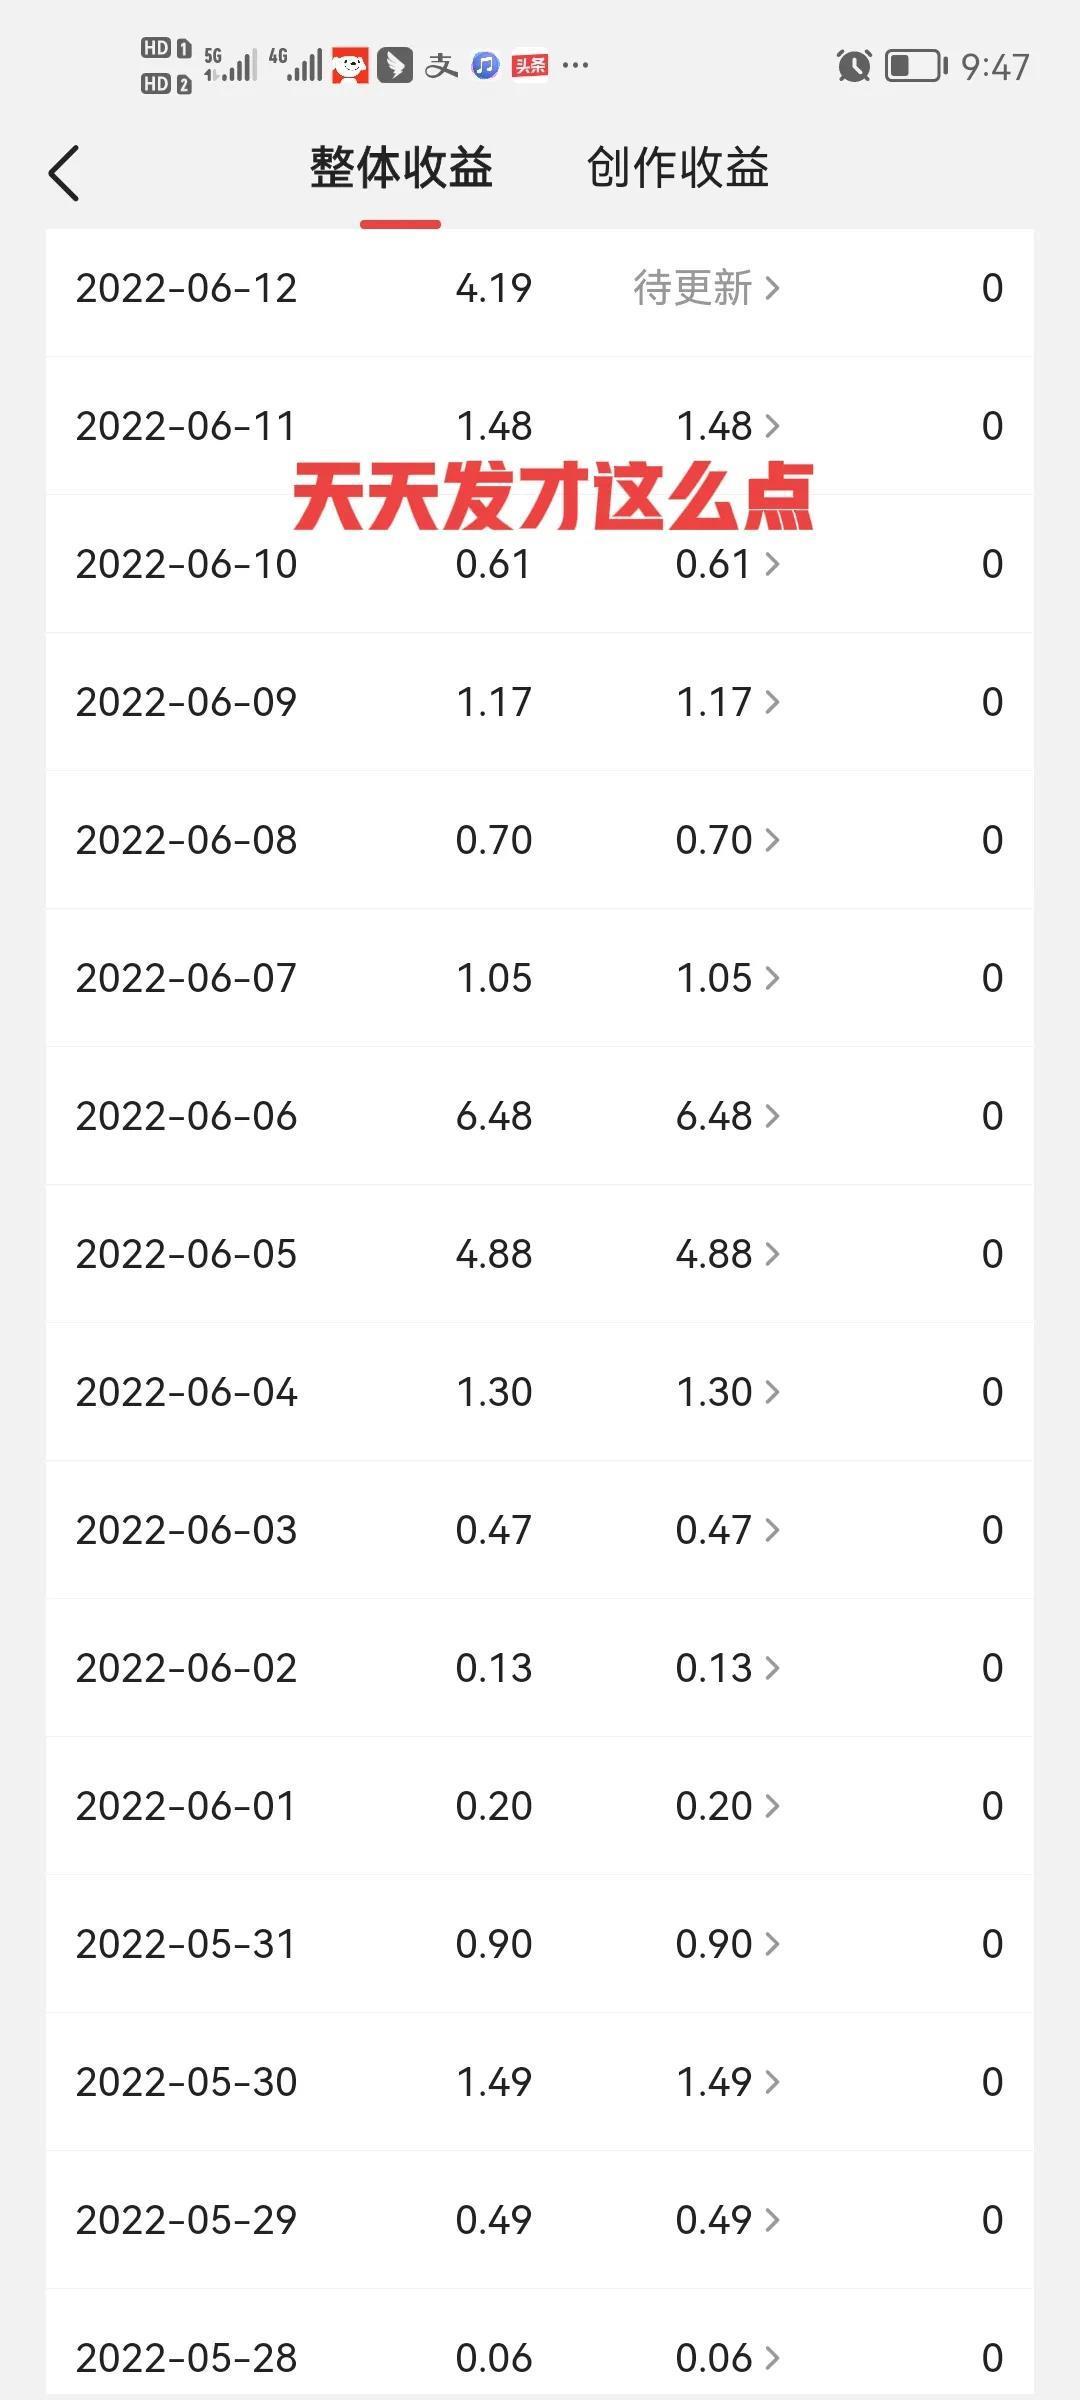Open the 4.88 breakdown for 2022-06-05
Viewport: 1080px width, 2400px height.
click(x=727, y=1254)
